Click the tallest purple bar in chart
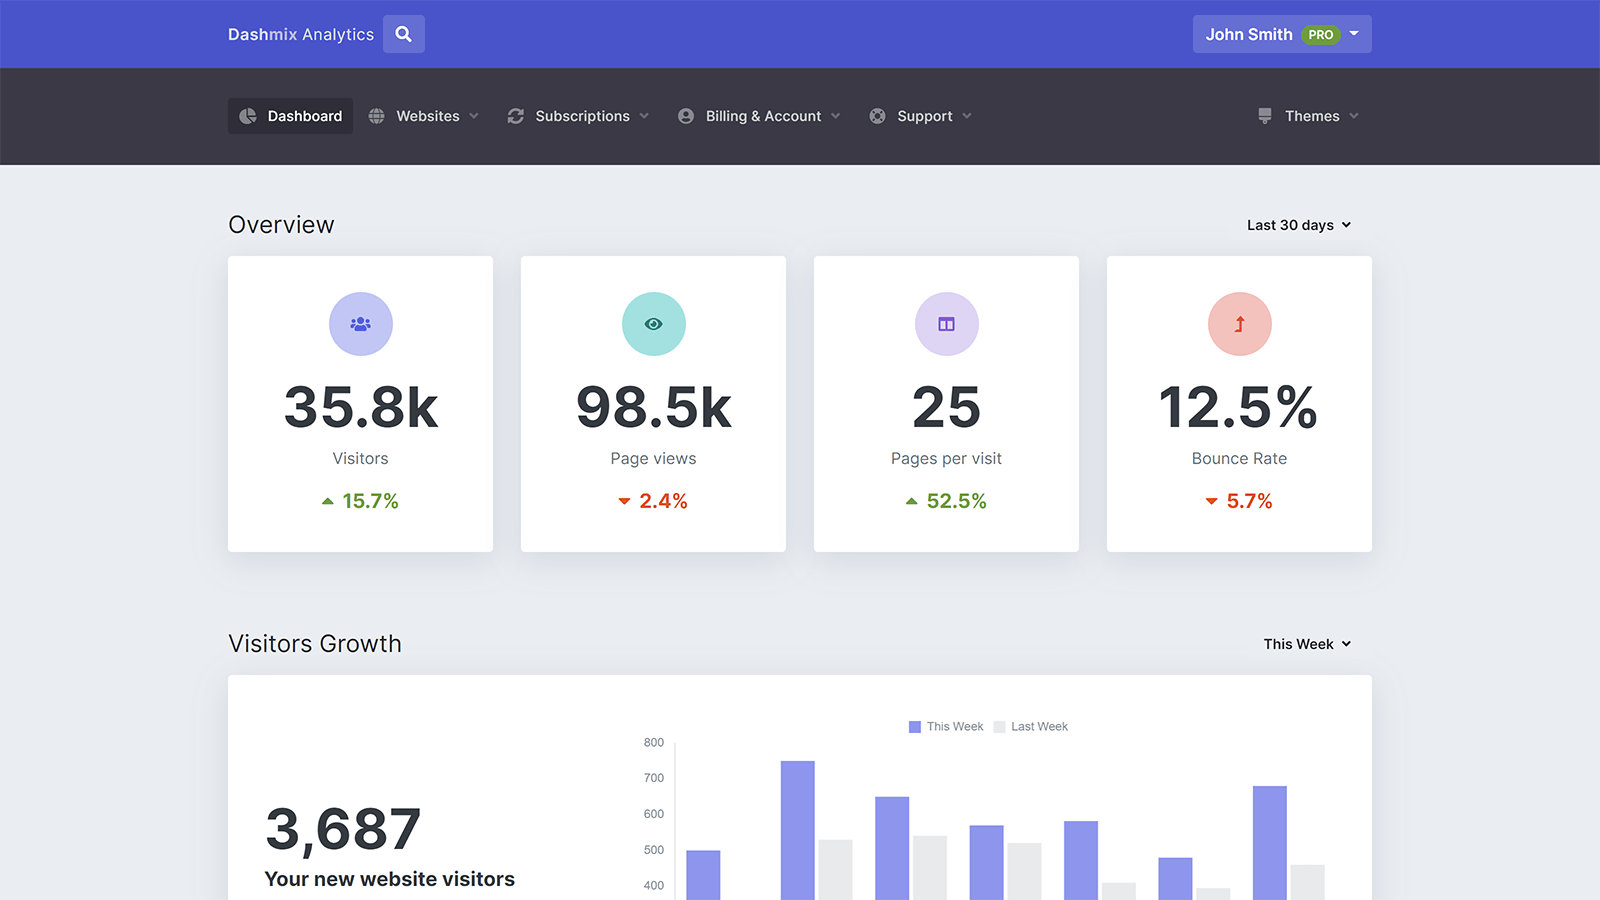 pos(797,830)
